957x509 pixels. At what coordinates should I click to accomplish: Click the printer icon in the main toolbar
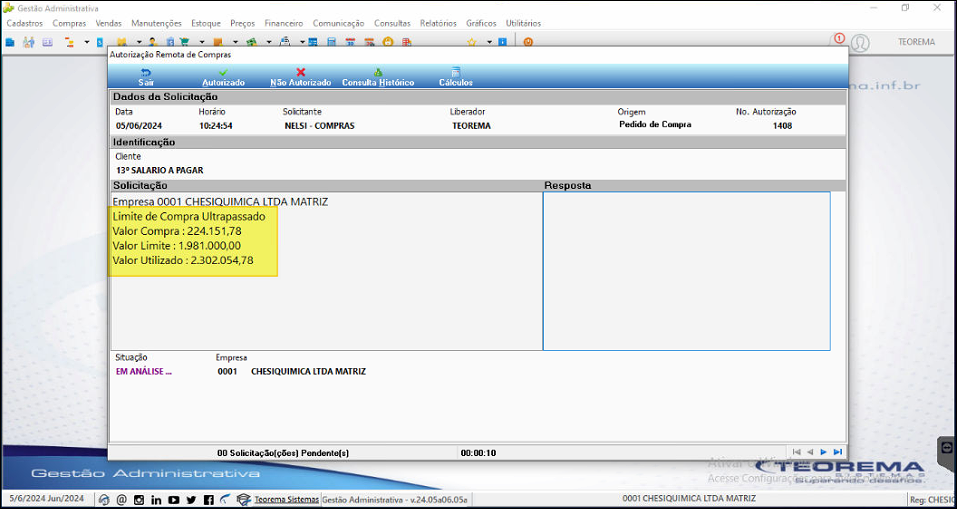[285, 42]
